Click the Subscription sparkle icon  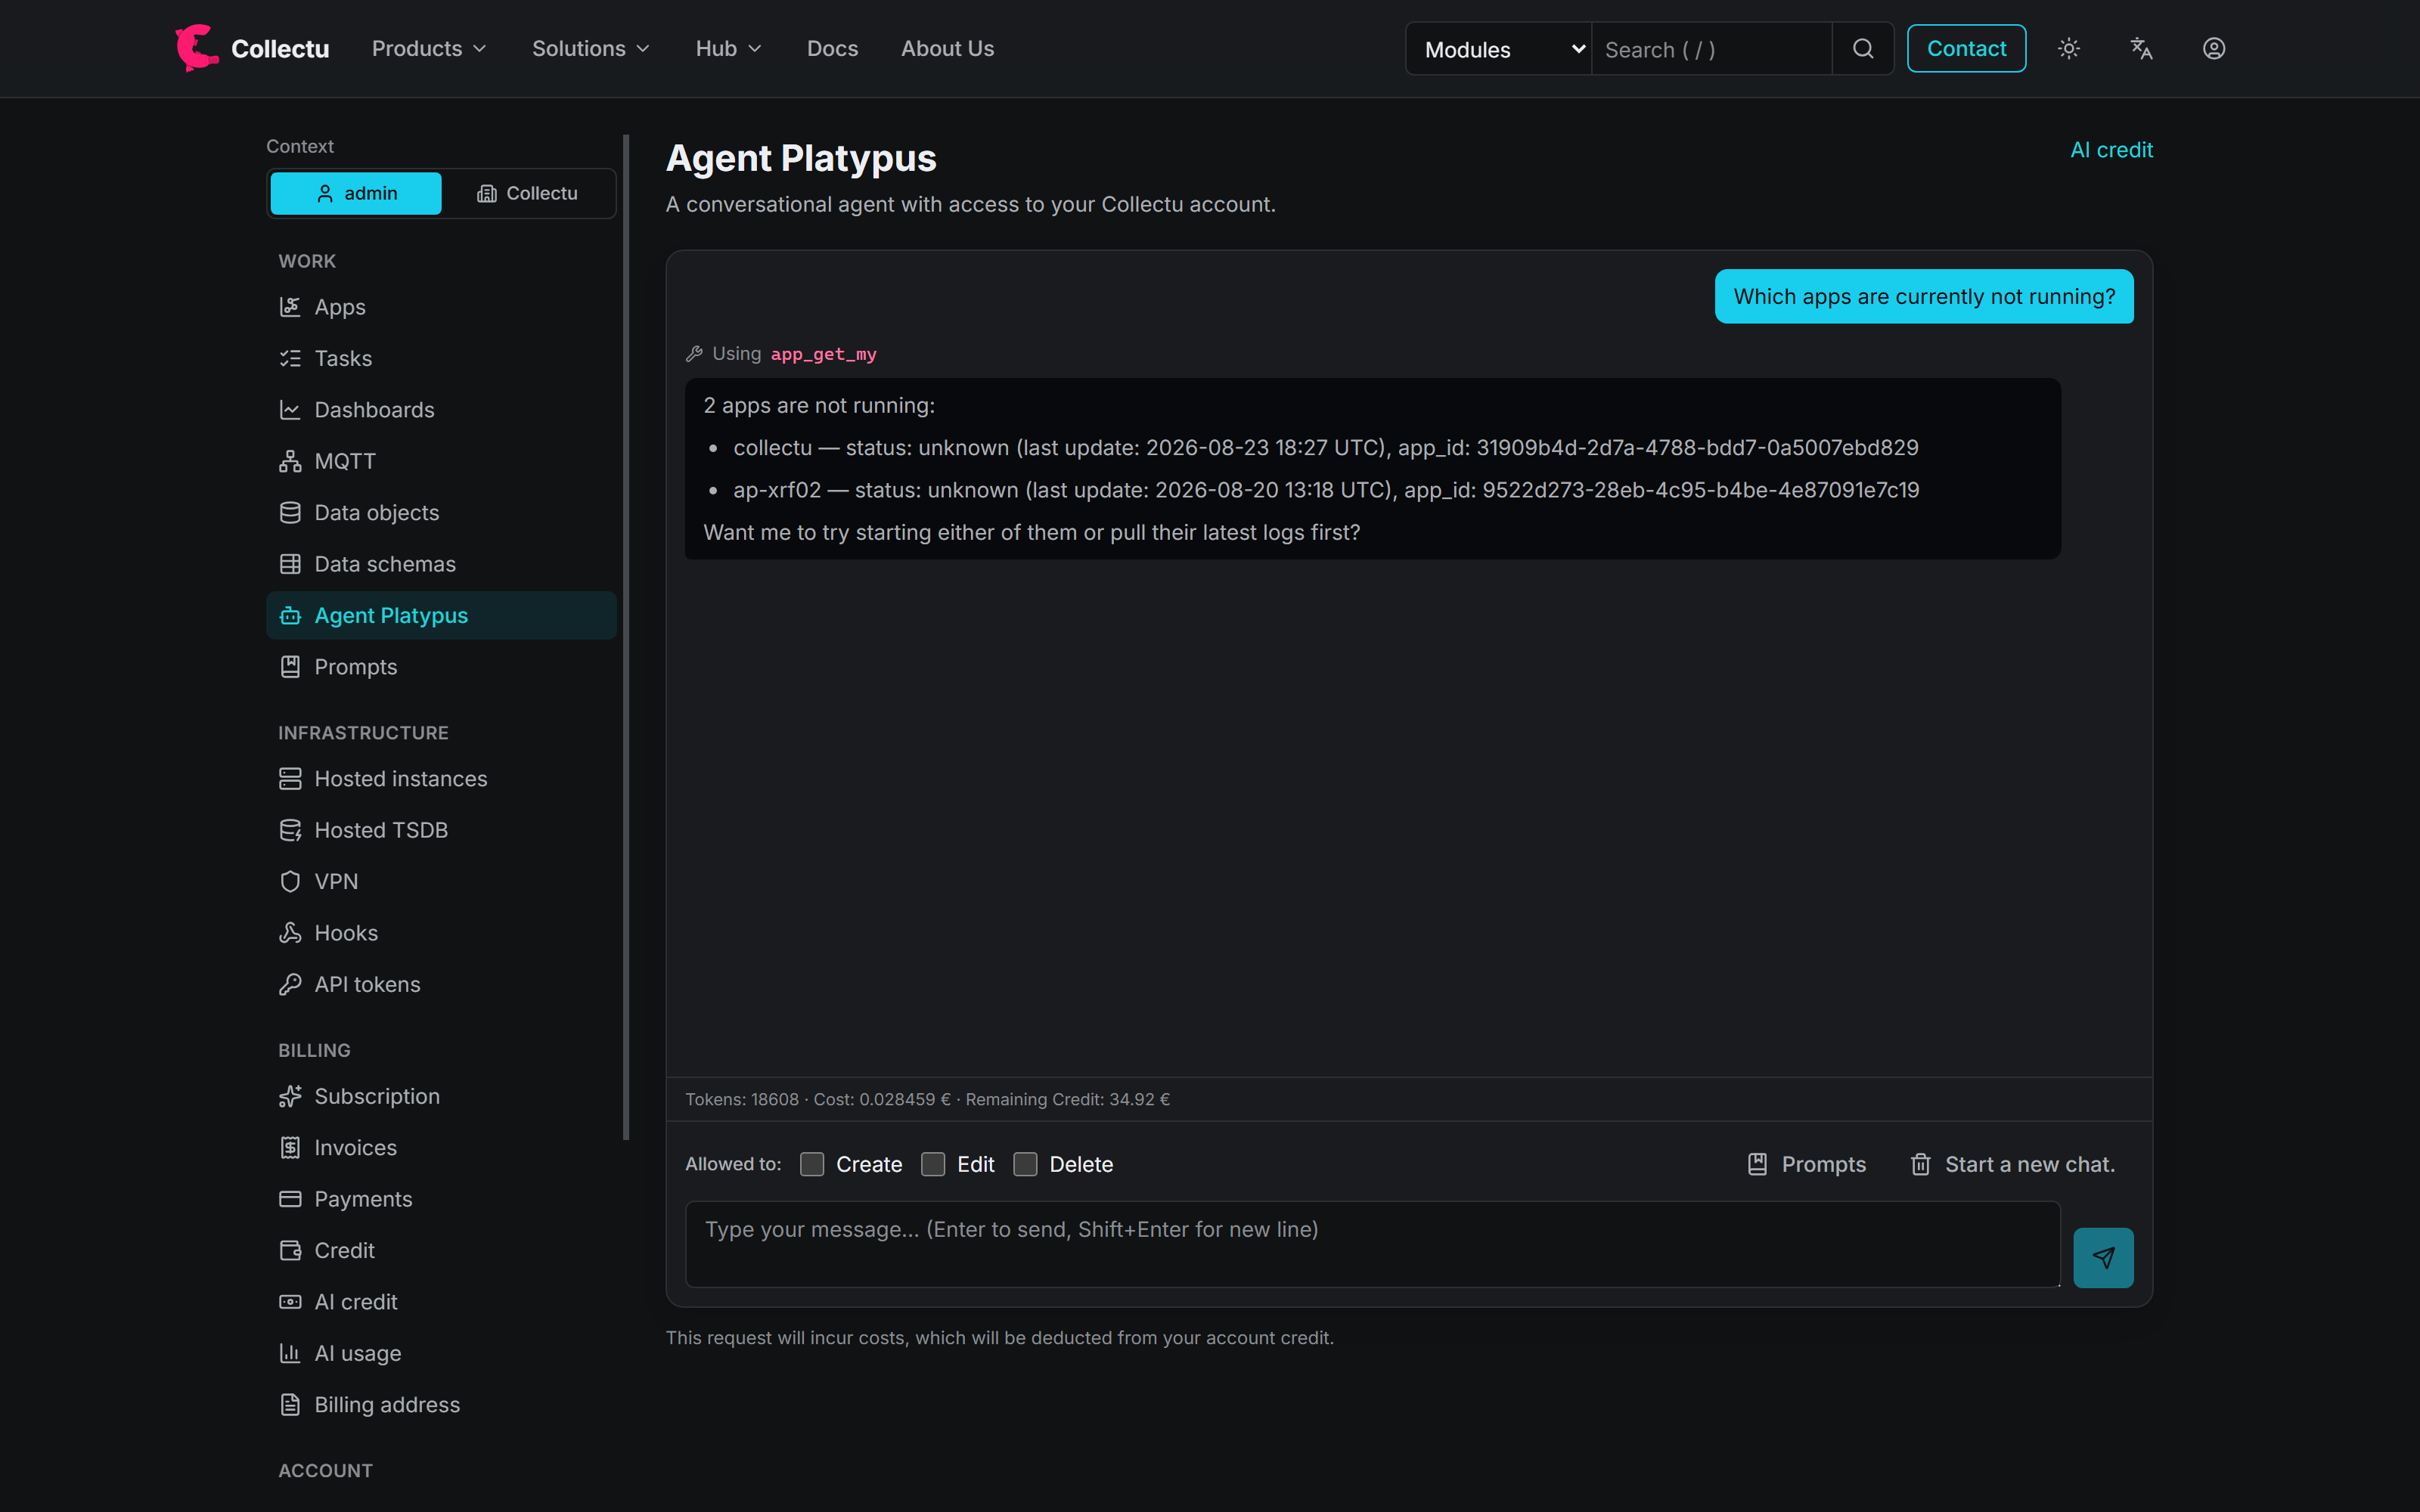290,1097
